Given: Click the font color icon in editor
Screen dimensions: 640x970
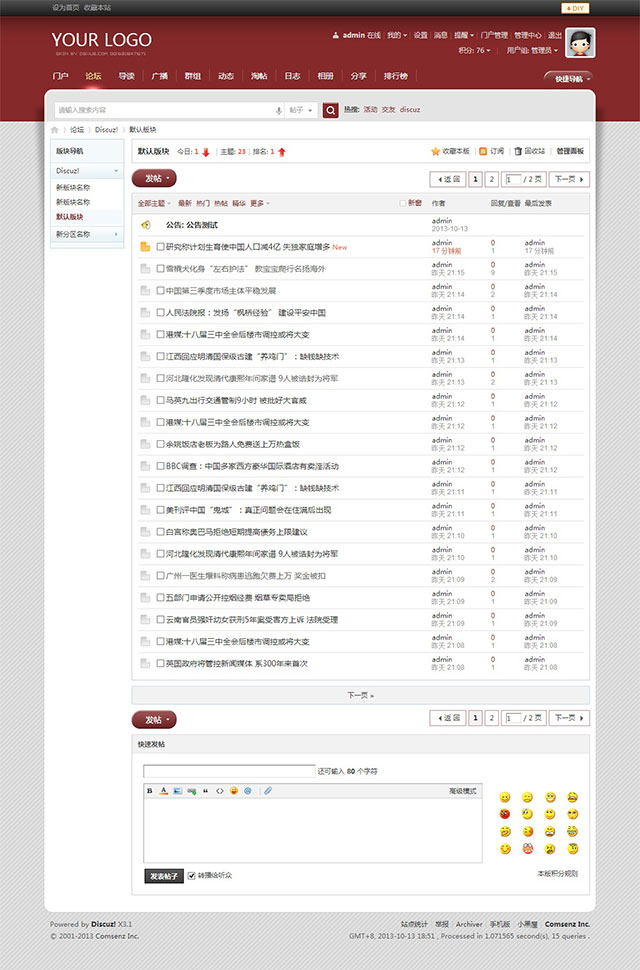Looking at the screenshot, I should (x=163, y=791).
